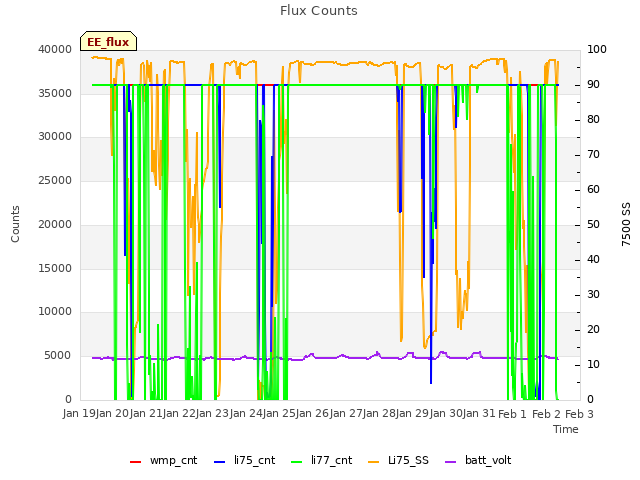Click the 15000 left axis tick label
Image resolution: width=640 pixels, height=480 pixels.
point(55,268)
